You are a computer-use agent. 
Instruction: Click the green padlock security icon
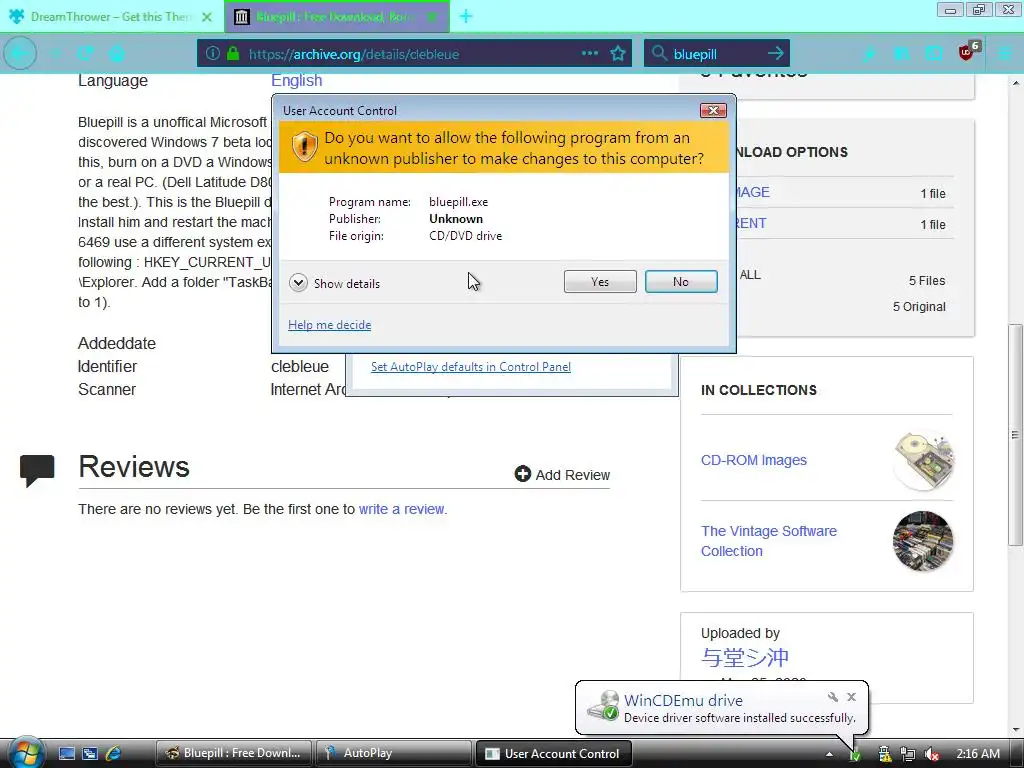pos(232,53)
